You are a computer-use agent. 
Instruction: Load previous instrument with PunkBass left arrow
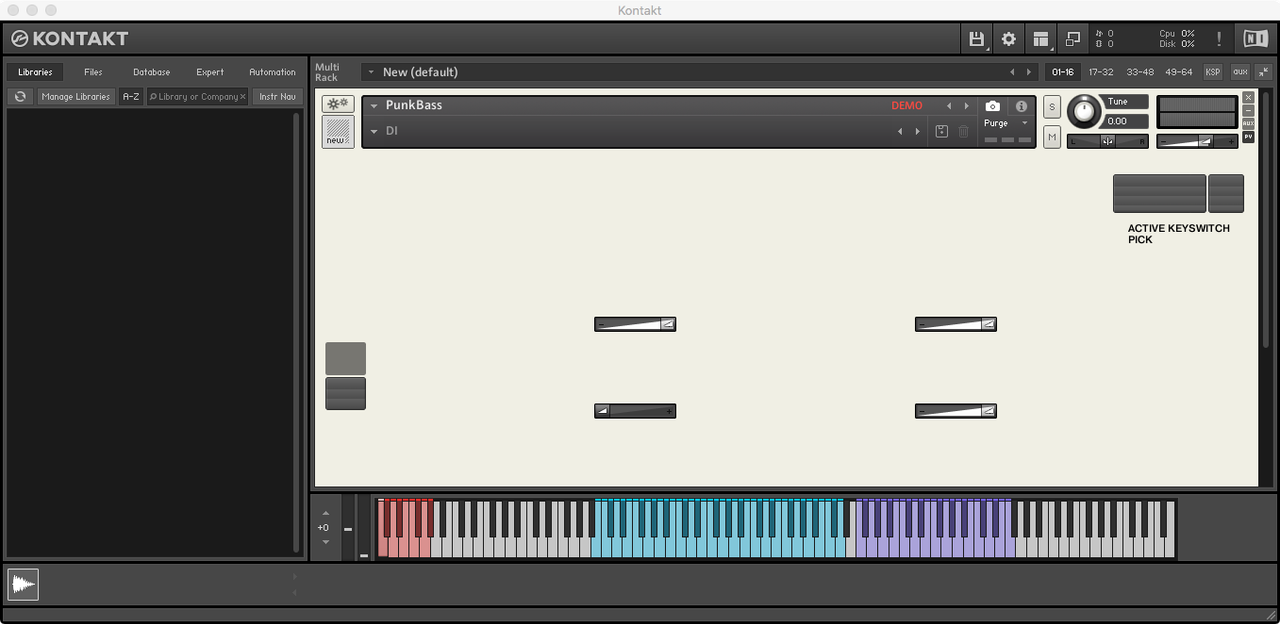point(949,106)
